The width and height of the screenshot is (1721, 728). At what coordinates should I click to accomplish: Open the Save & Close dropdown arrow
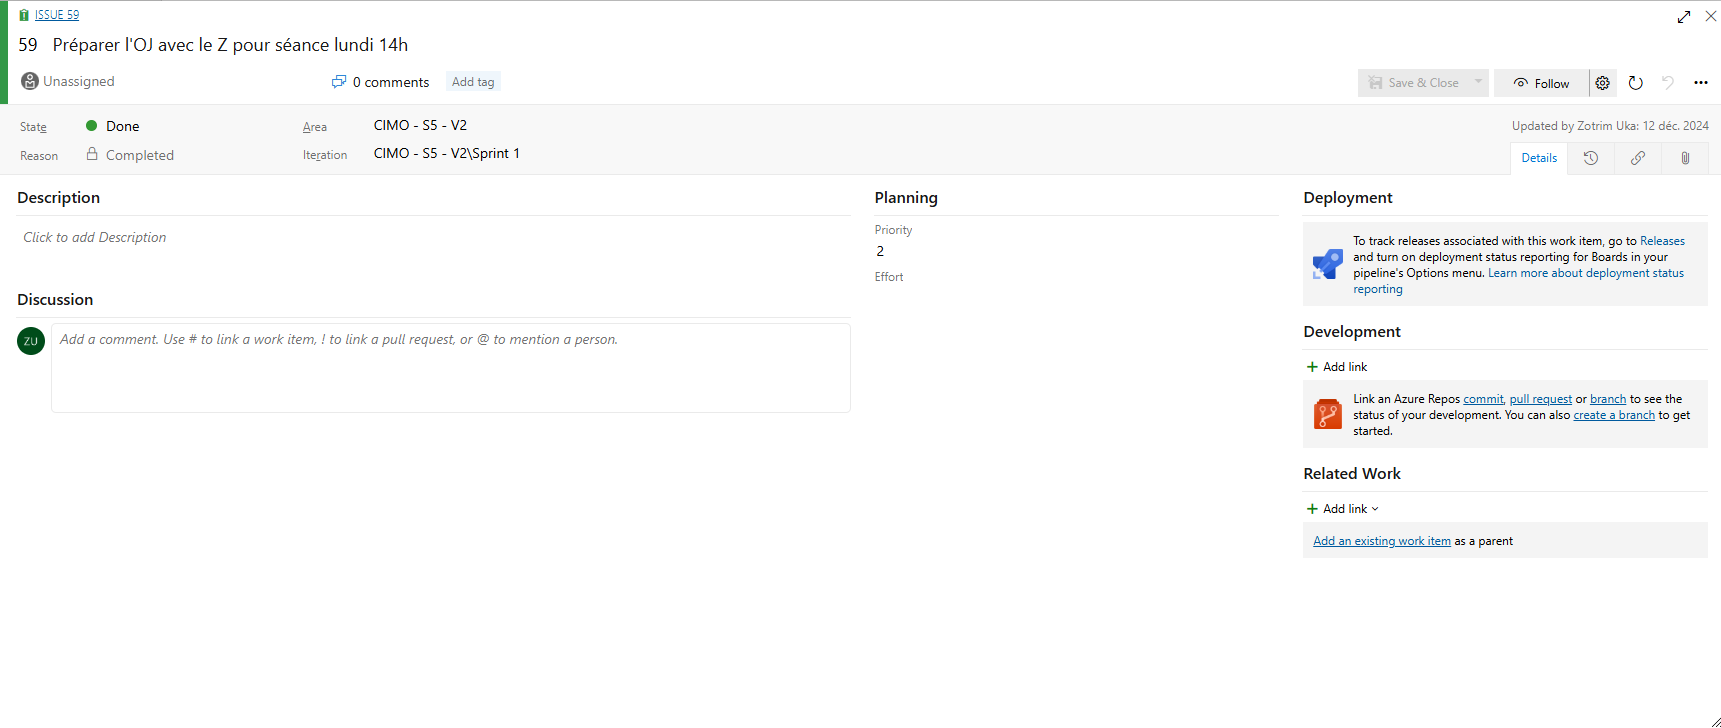coord(1478,83)
